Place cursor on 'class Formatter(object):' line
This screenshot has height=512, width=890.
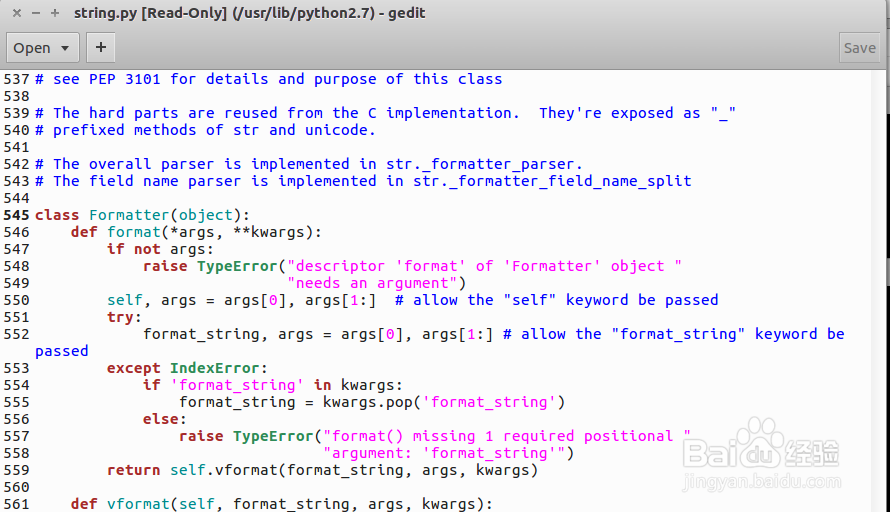142,215
